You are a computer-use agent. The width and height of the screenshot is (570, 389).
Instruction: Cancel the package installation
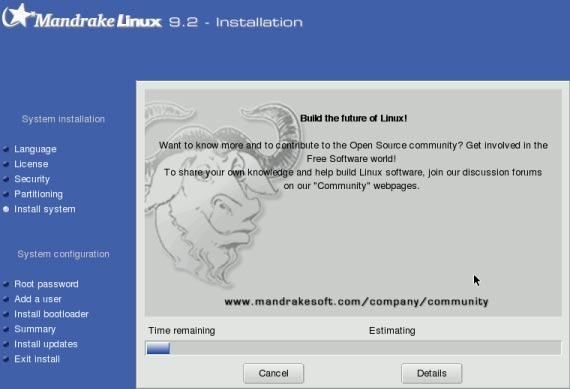(273, 373)
